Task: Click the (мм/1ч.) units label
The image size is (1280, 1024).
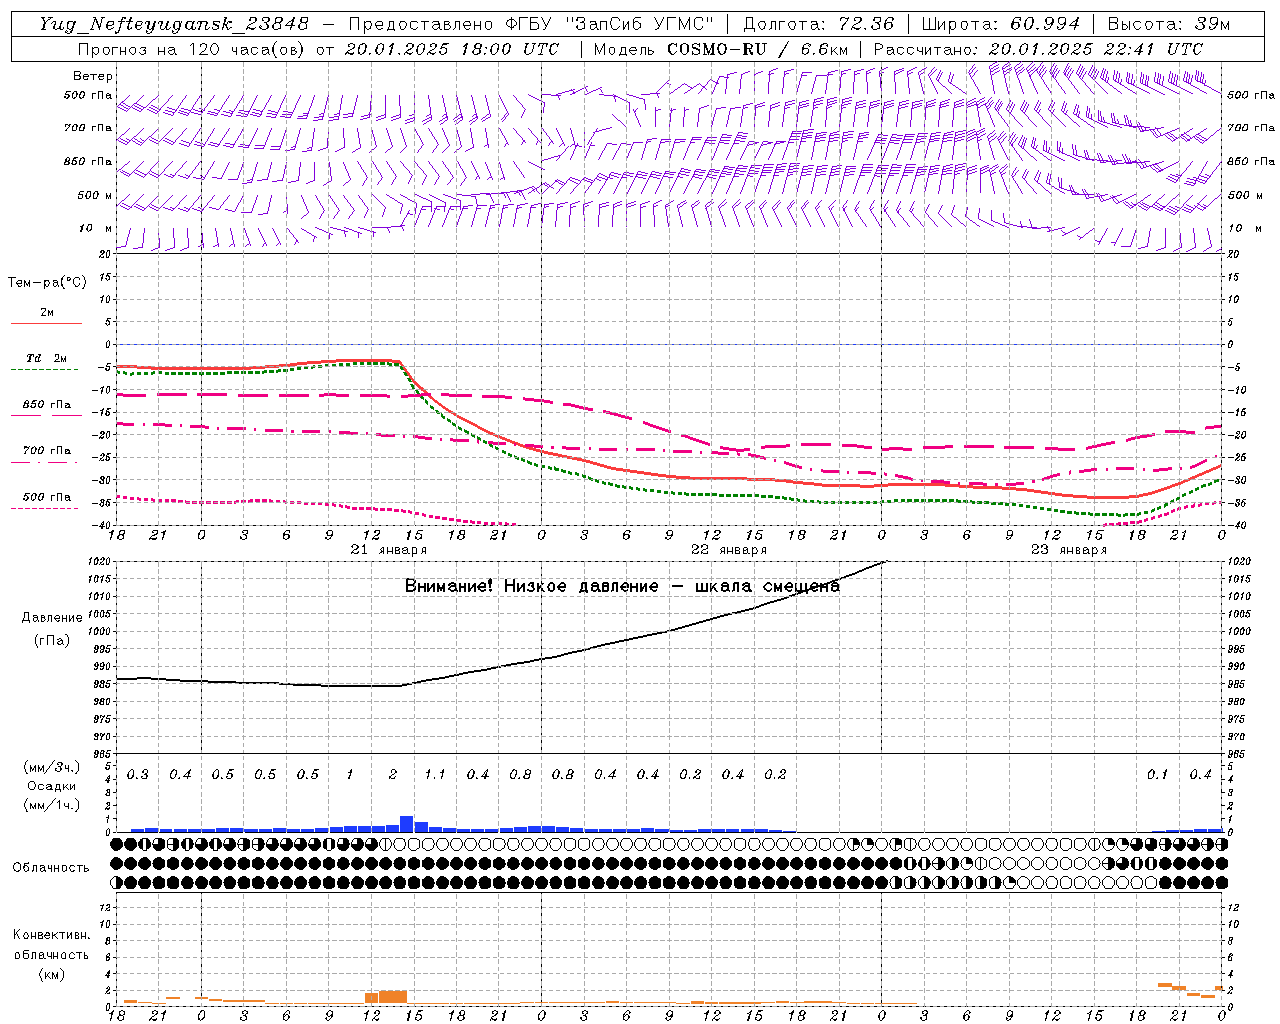Action: click(x=52, y=805)
